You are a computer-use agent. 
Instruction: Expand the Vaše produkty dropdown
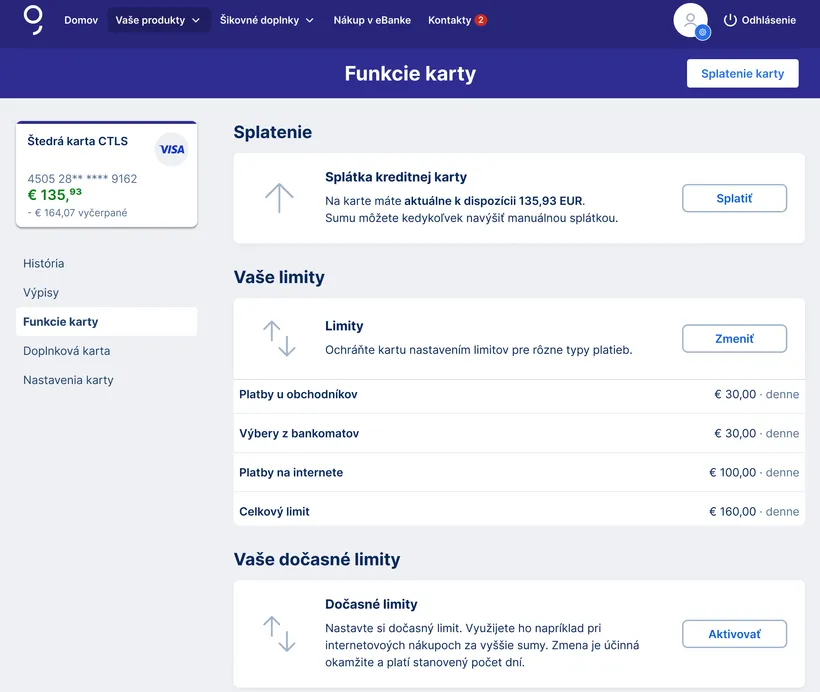tap(158, 20)
